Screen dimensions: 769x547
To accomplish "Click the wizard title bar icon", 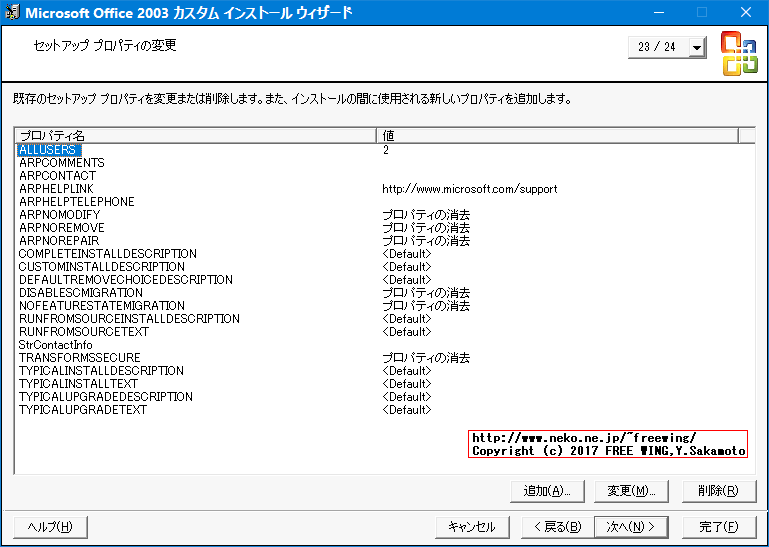I will coord(12,12).
